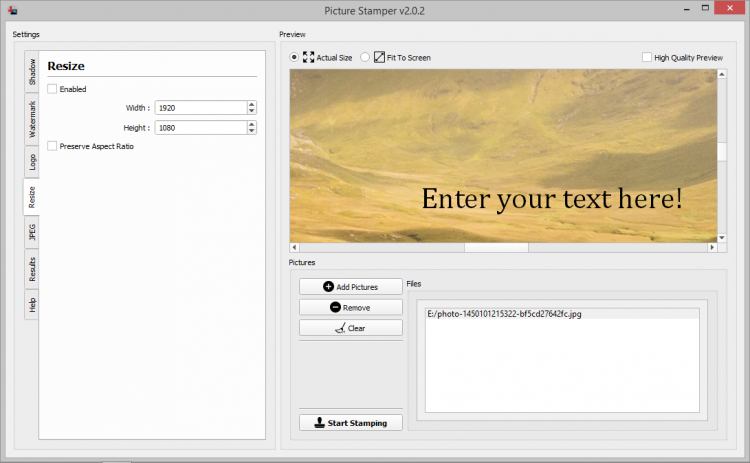Select file photo-1450101215322-bf5cd27642fc.jpg in Files list

(x=562, y=314)
